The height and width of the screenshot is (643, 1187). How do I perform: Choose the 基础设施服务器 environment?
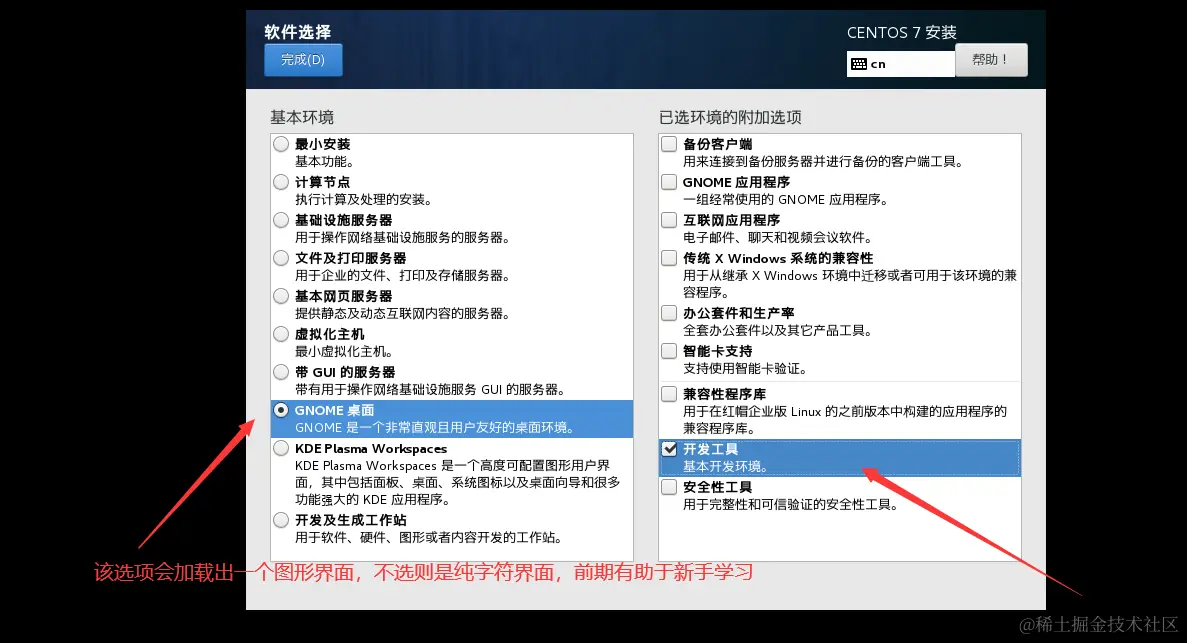281,219
